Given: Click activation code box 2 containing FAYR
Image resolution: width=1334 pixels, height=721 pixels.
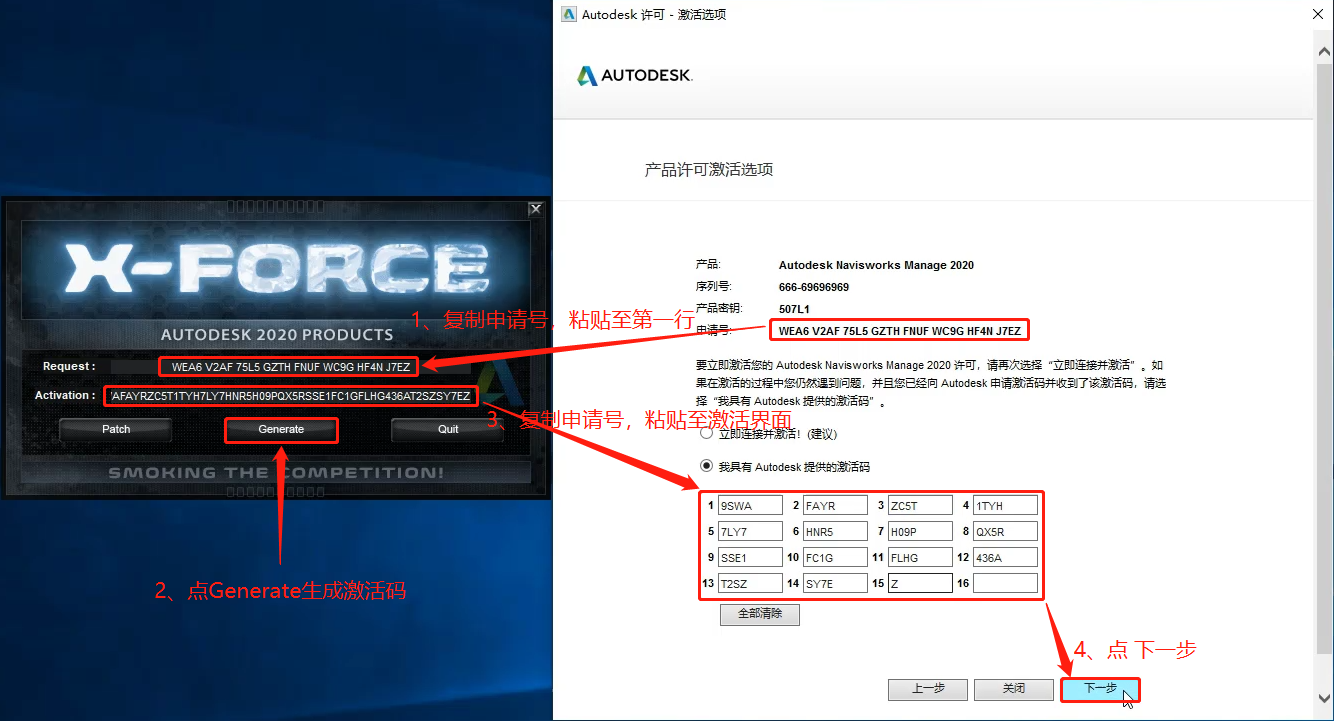Looking at the screenshot, I should (835, 506).
